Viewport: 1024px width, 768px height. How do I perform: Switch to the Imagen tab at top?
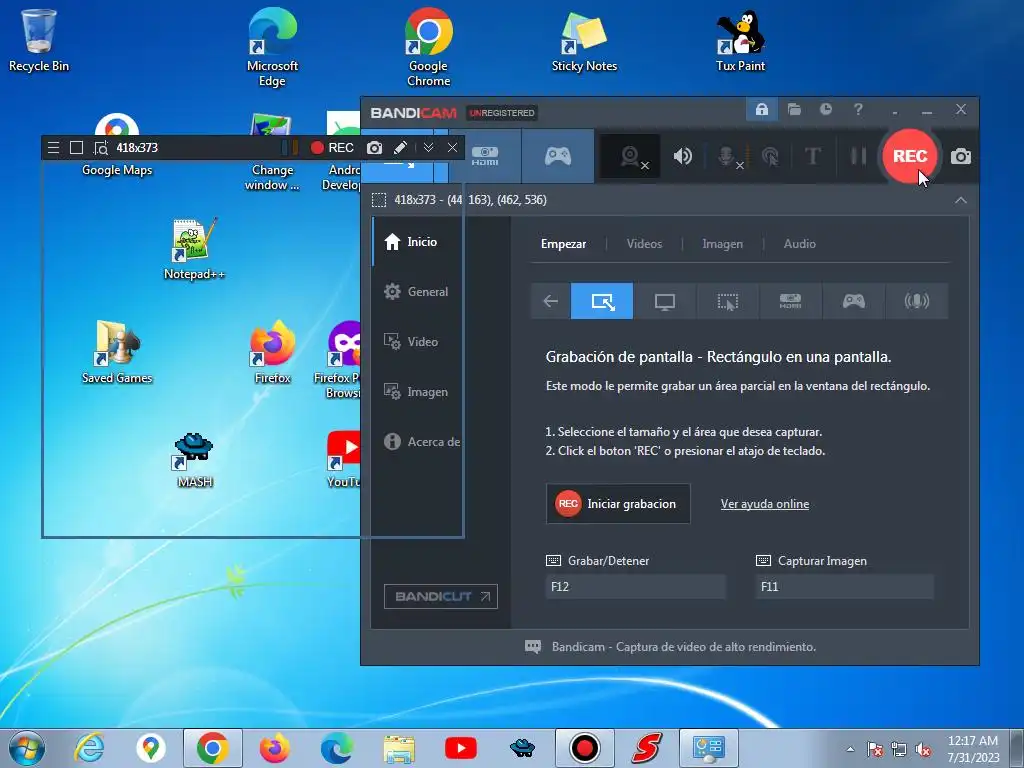click(722, 244)
